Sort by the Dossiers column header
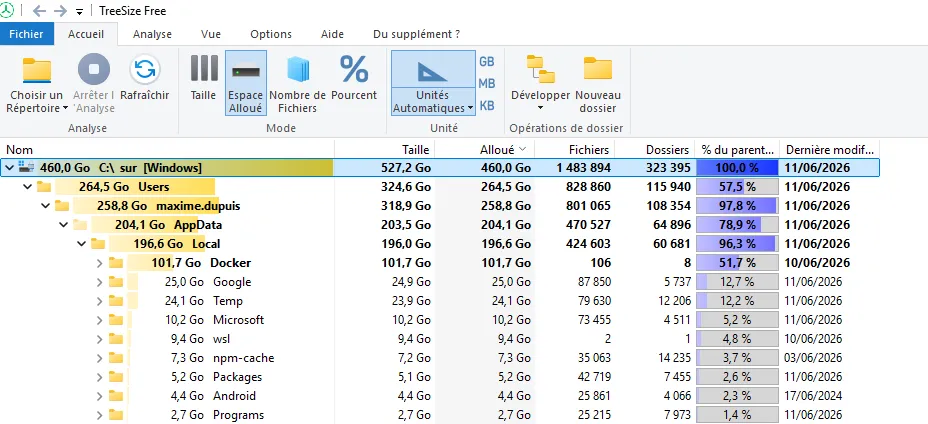 point(655,149)
